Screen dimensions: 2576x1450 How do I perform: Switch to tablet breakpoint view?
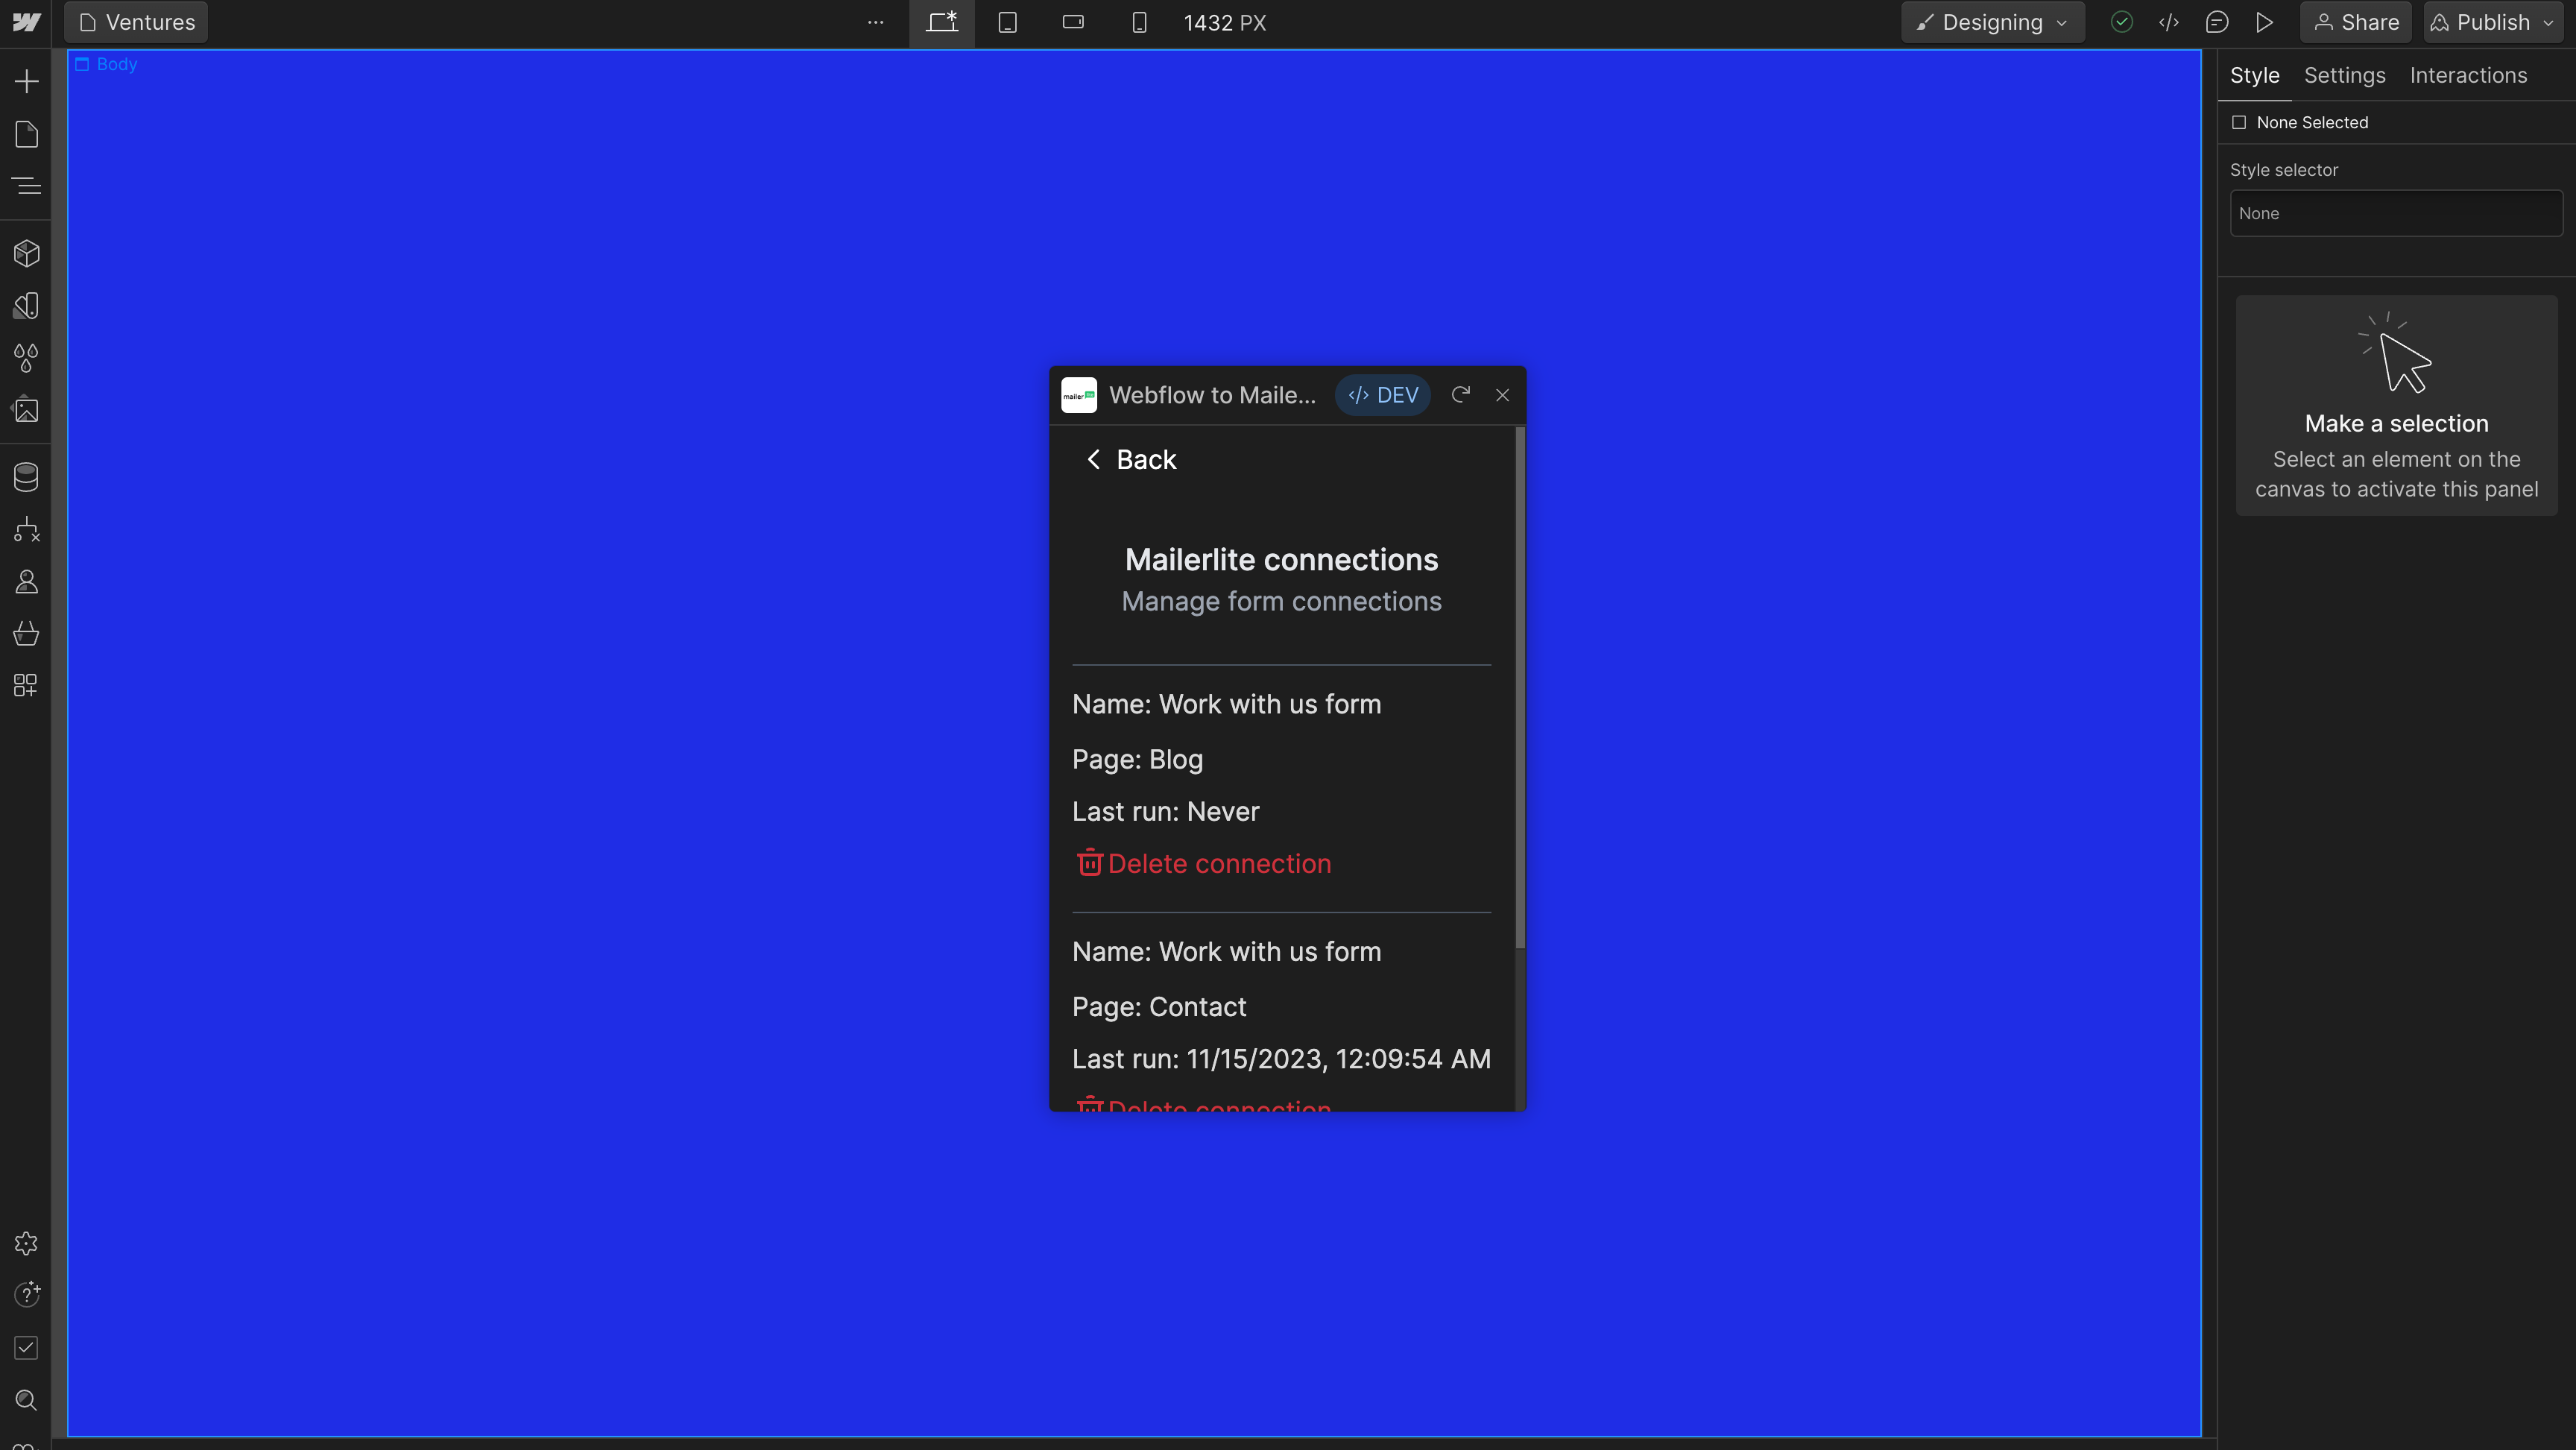pyautogui.click(x=1007, y=22)
